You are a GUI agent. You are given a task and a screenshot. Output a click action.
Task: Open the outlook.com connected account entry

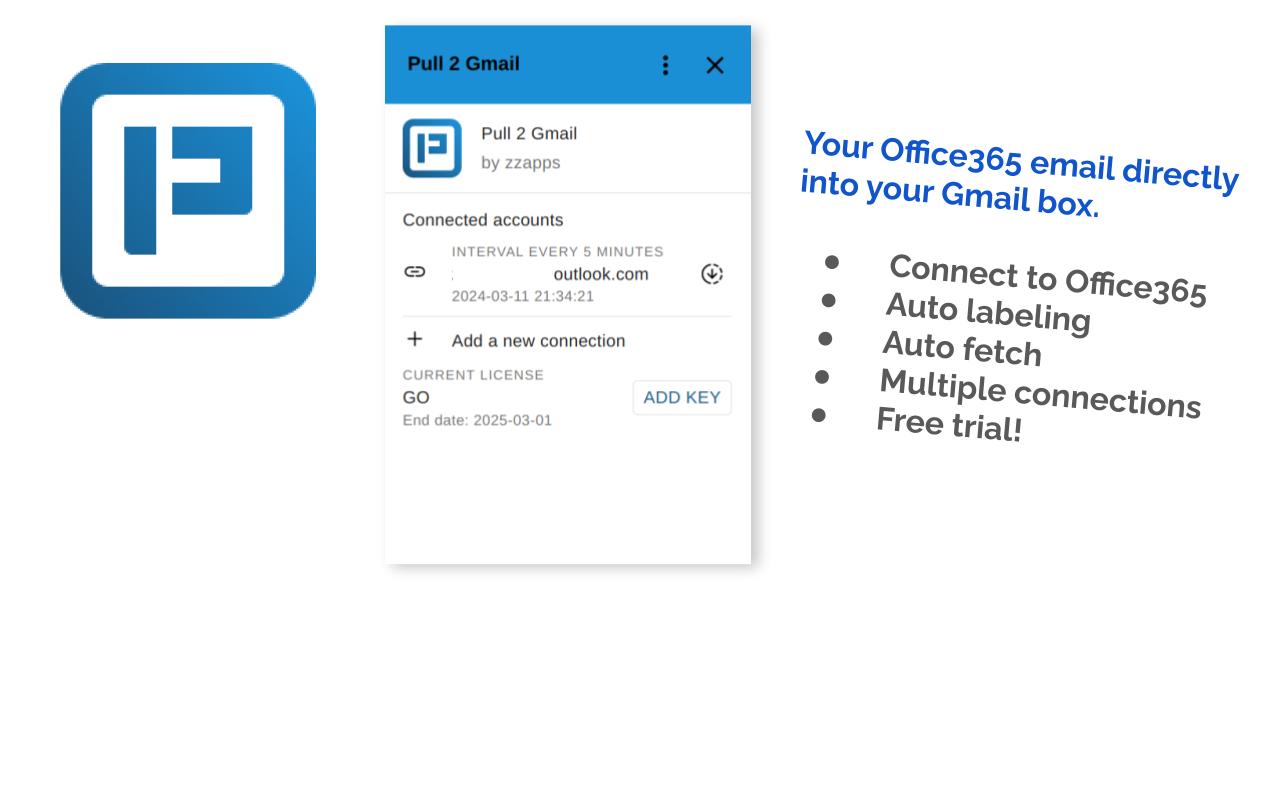pos(567,273)
